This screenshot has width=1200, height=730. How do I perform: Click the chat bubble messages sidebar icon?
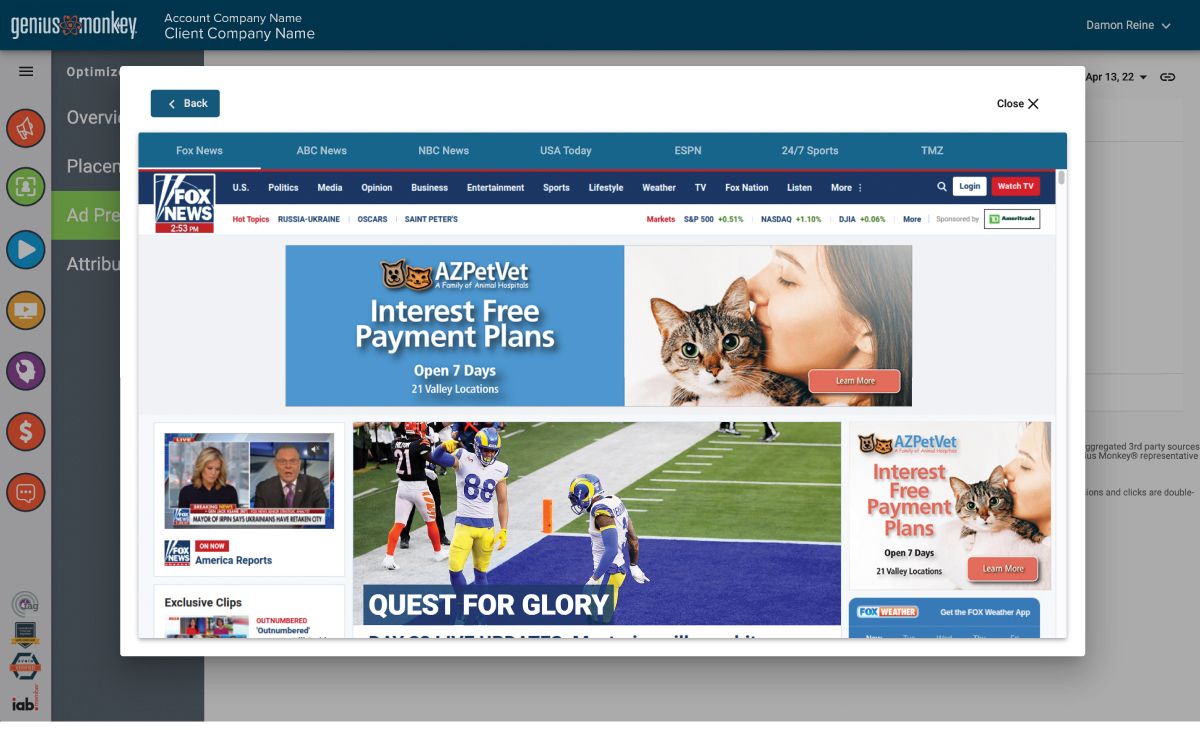click(26, 492)
